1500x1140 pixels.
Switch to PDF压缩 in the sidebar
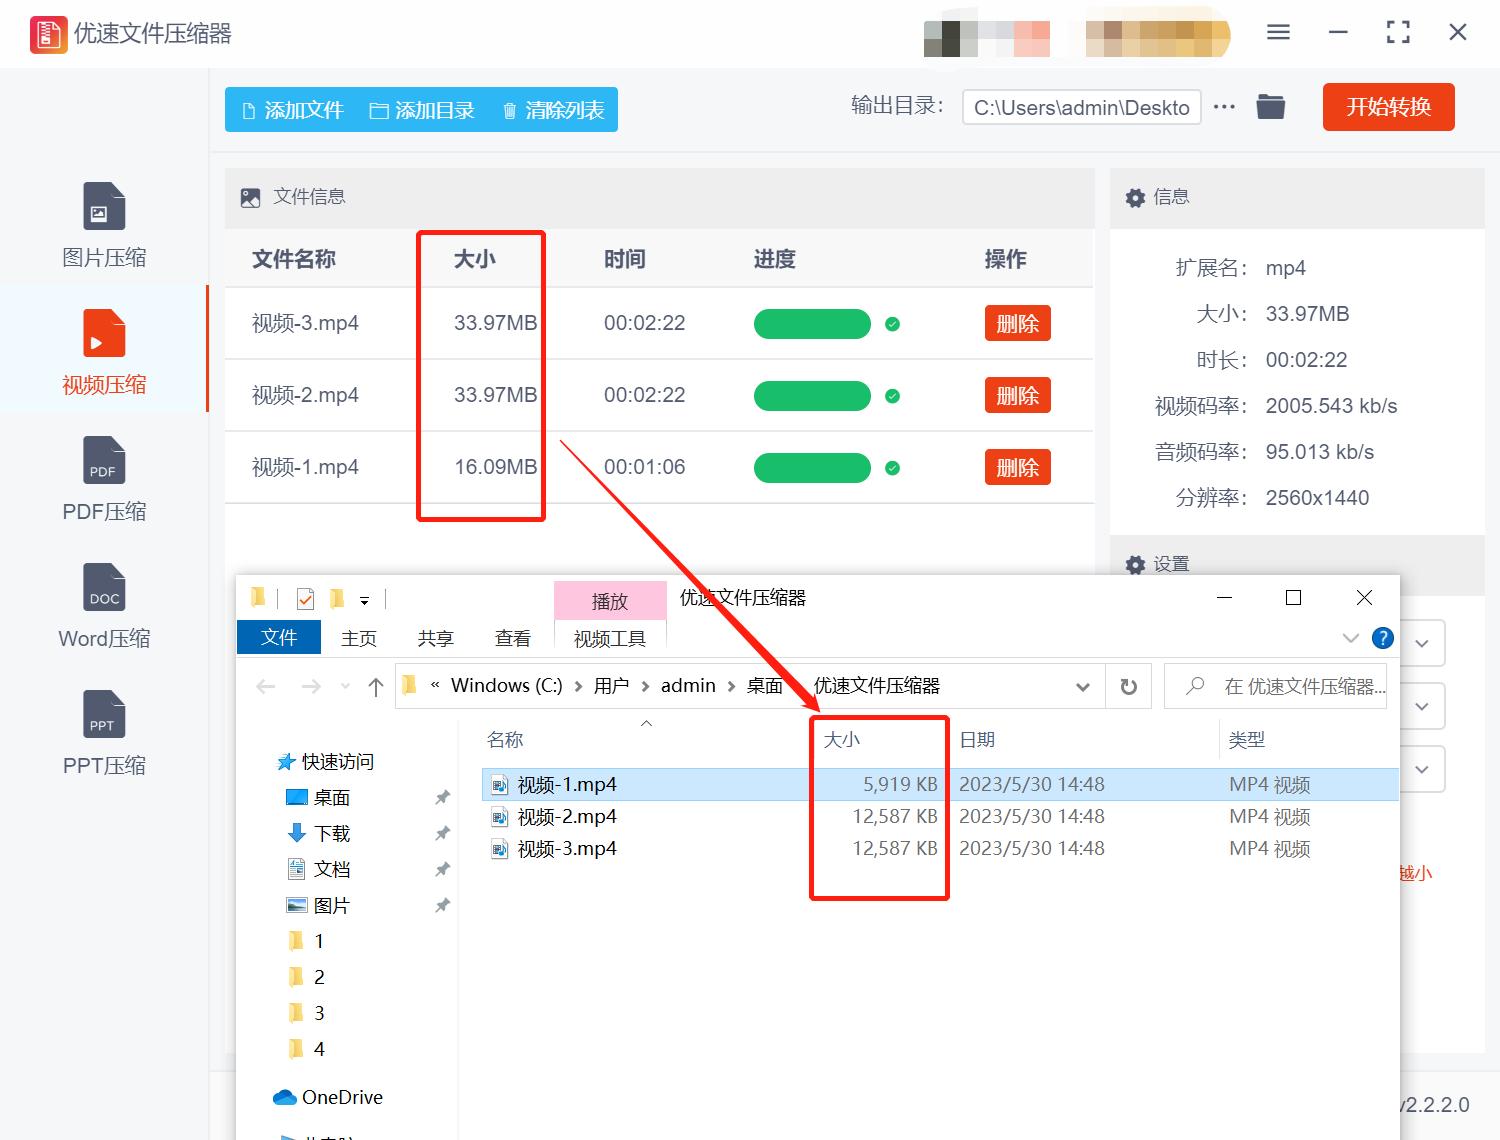pos(103,480)
